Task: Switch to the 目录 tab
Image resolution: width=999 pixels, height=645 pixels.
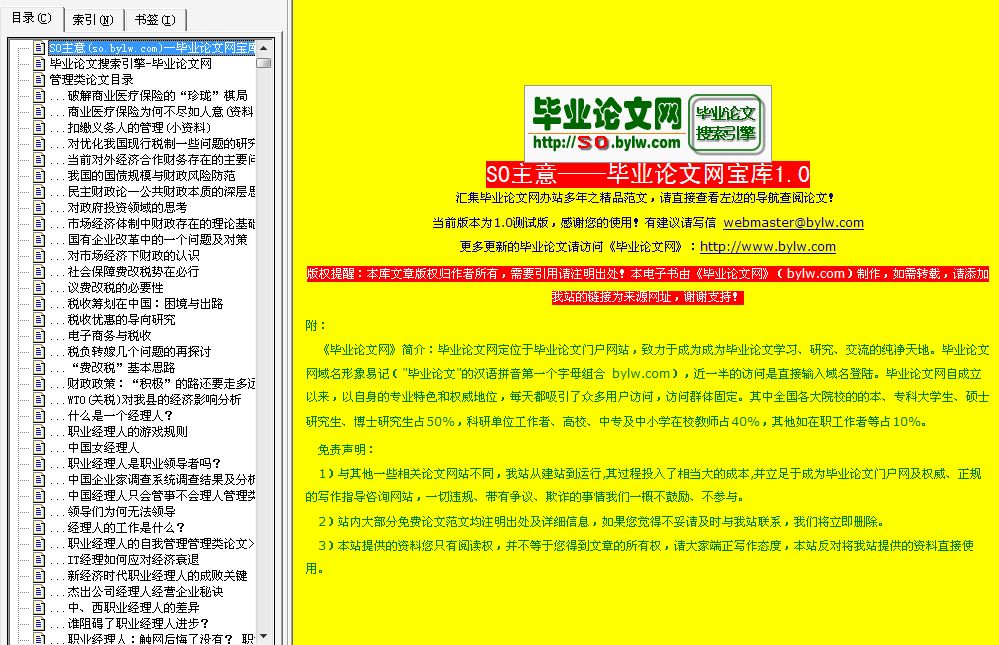Action: [31, 18]
